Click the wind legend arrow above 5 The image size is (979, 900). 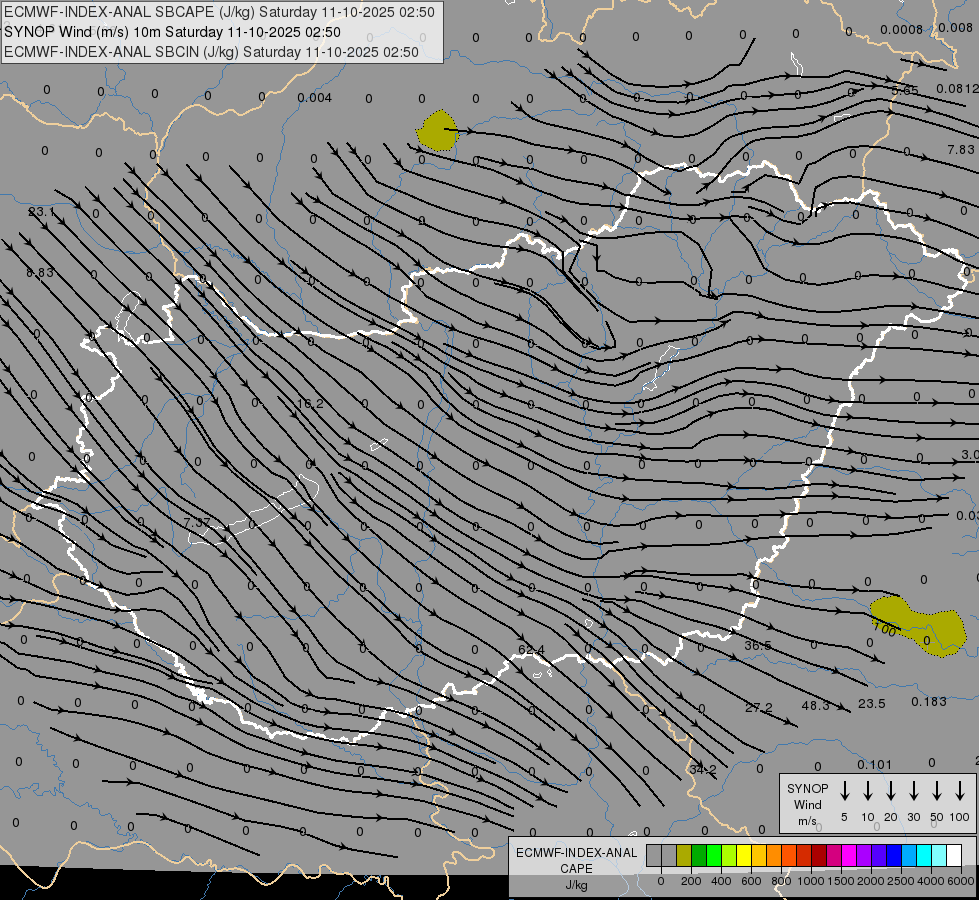[844, 791]
